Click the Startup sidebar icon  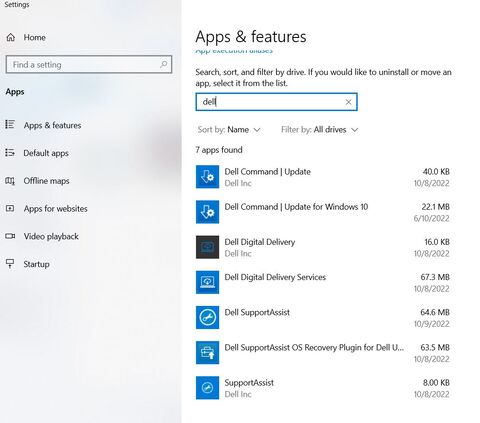10,264
